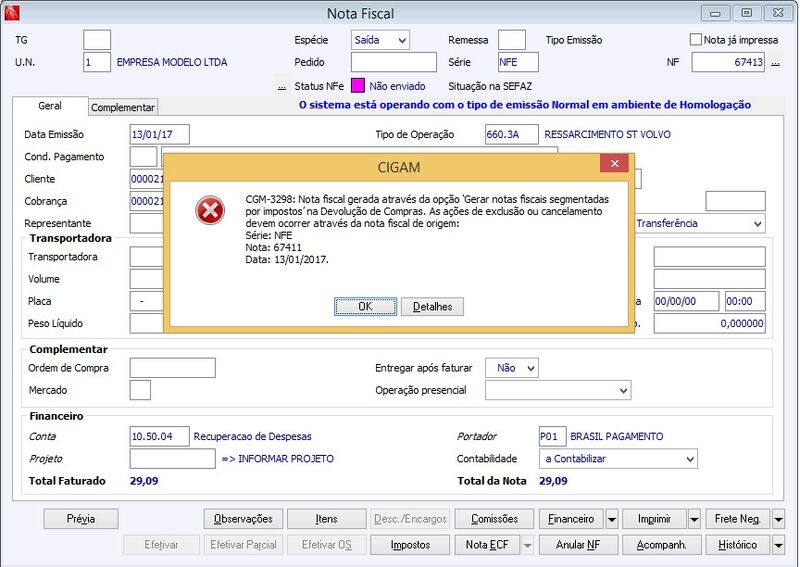800x567 pixels.
Task: Expand the arrow next to Nota ECF button
Action: coord(528,545)
